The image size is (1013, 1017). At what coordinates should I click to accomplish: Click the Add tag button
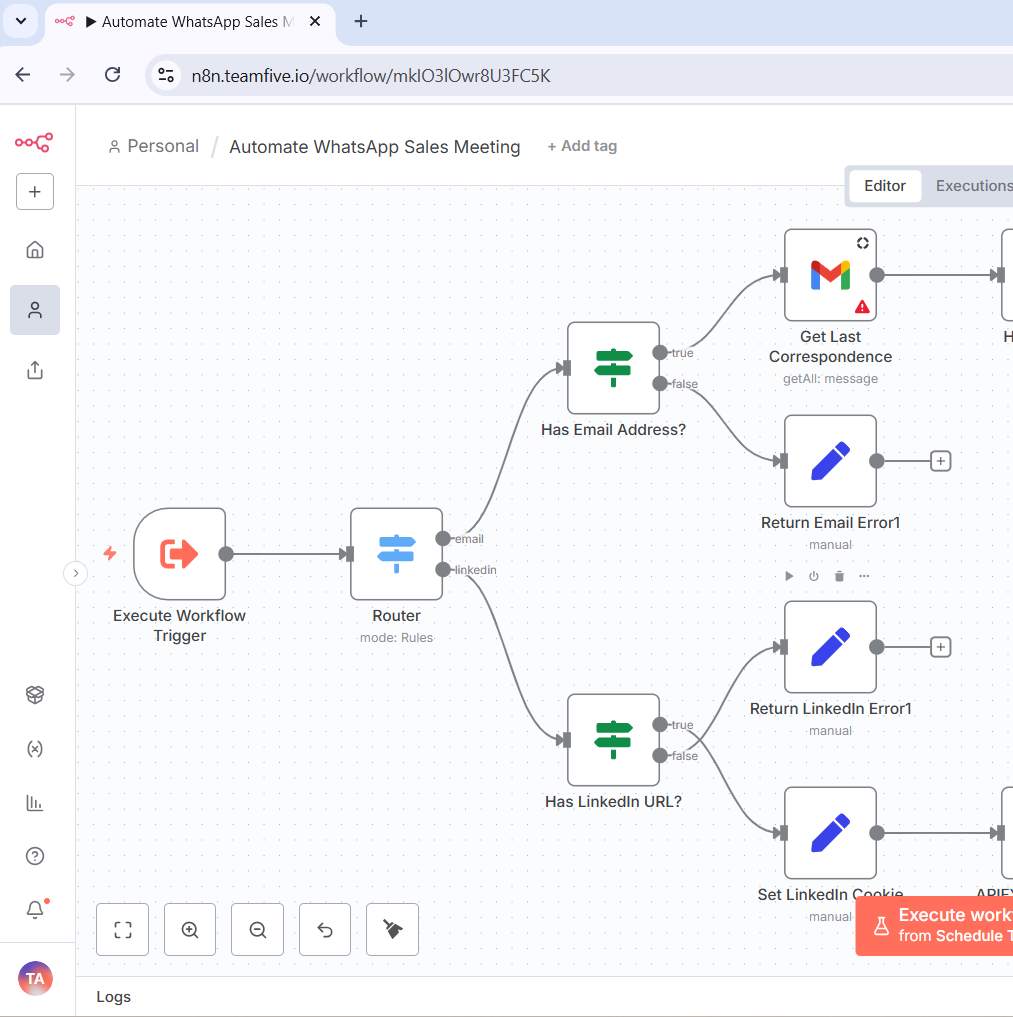tap(582, 146)
